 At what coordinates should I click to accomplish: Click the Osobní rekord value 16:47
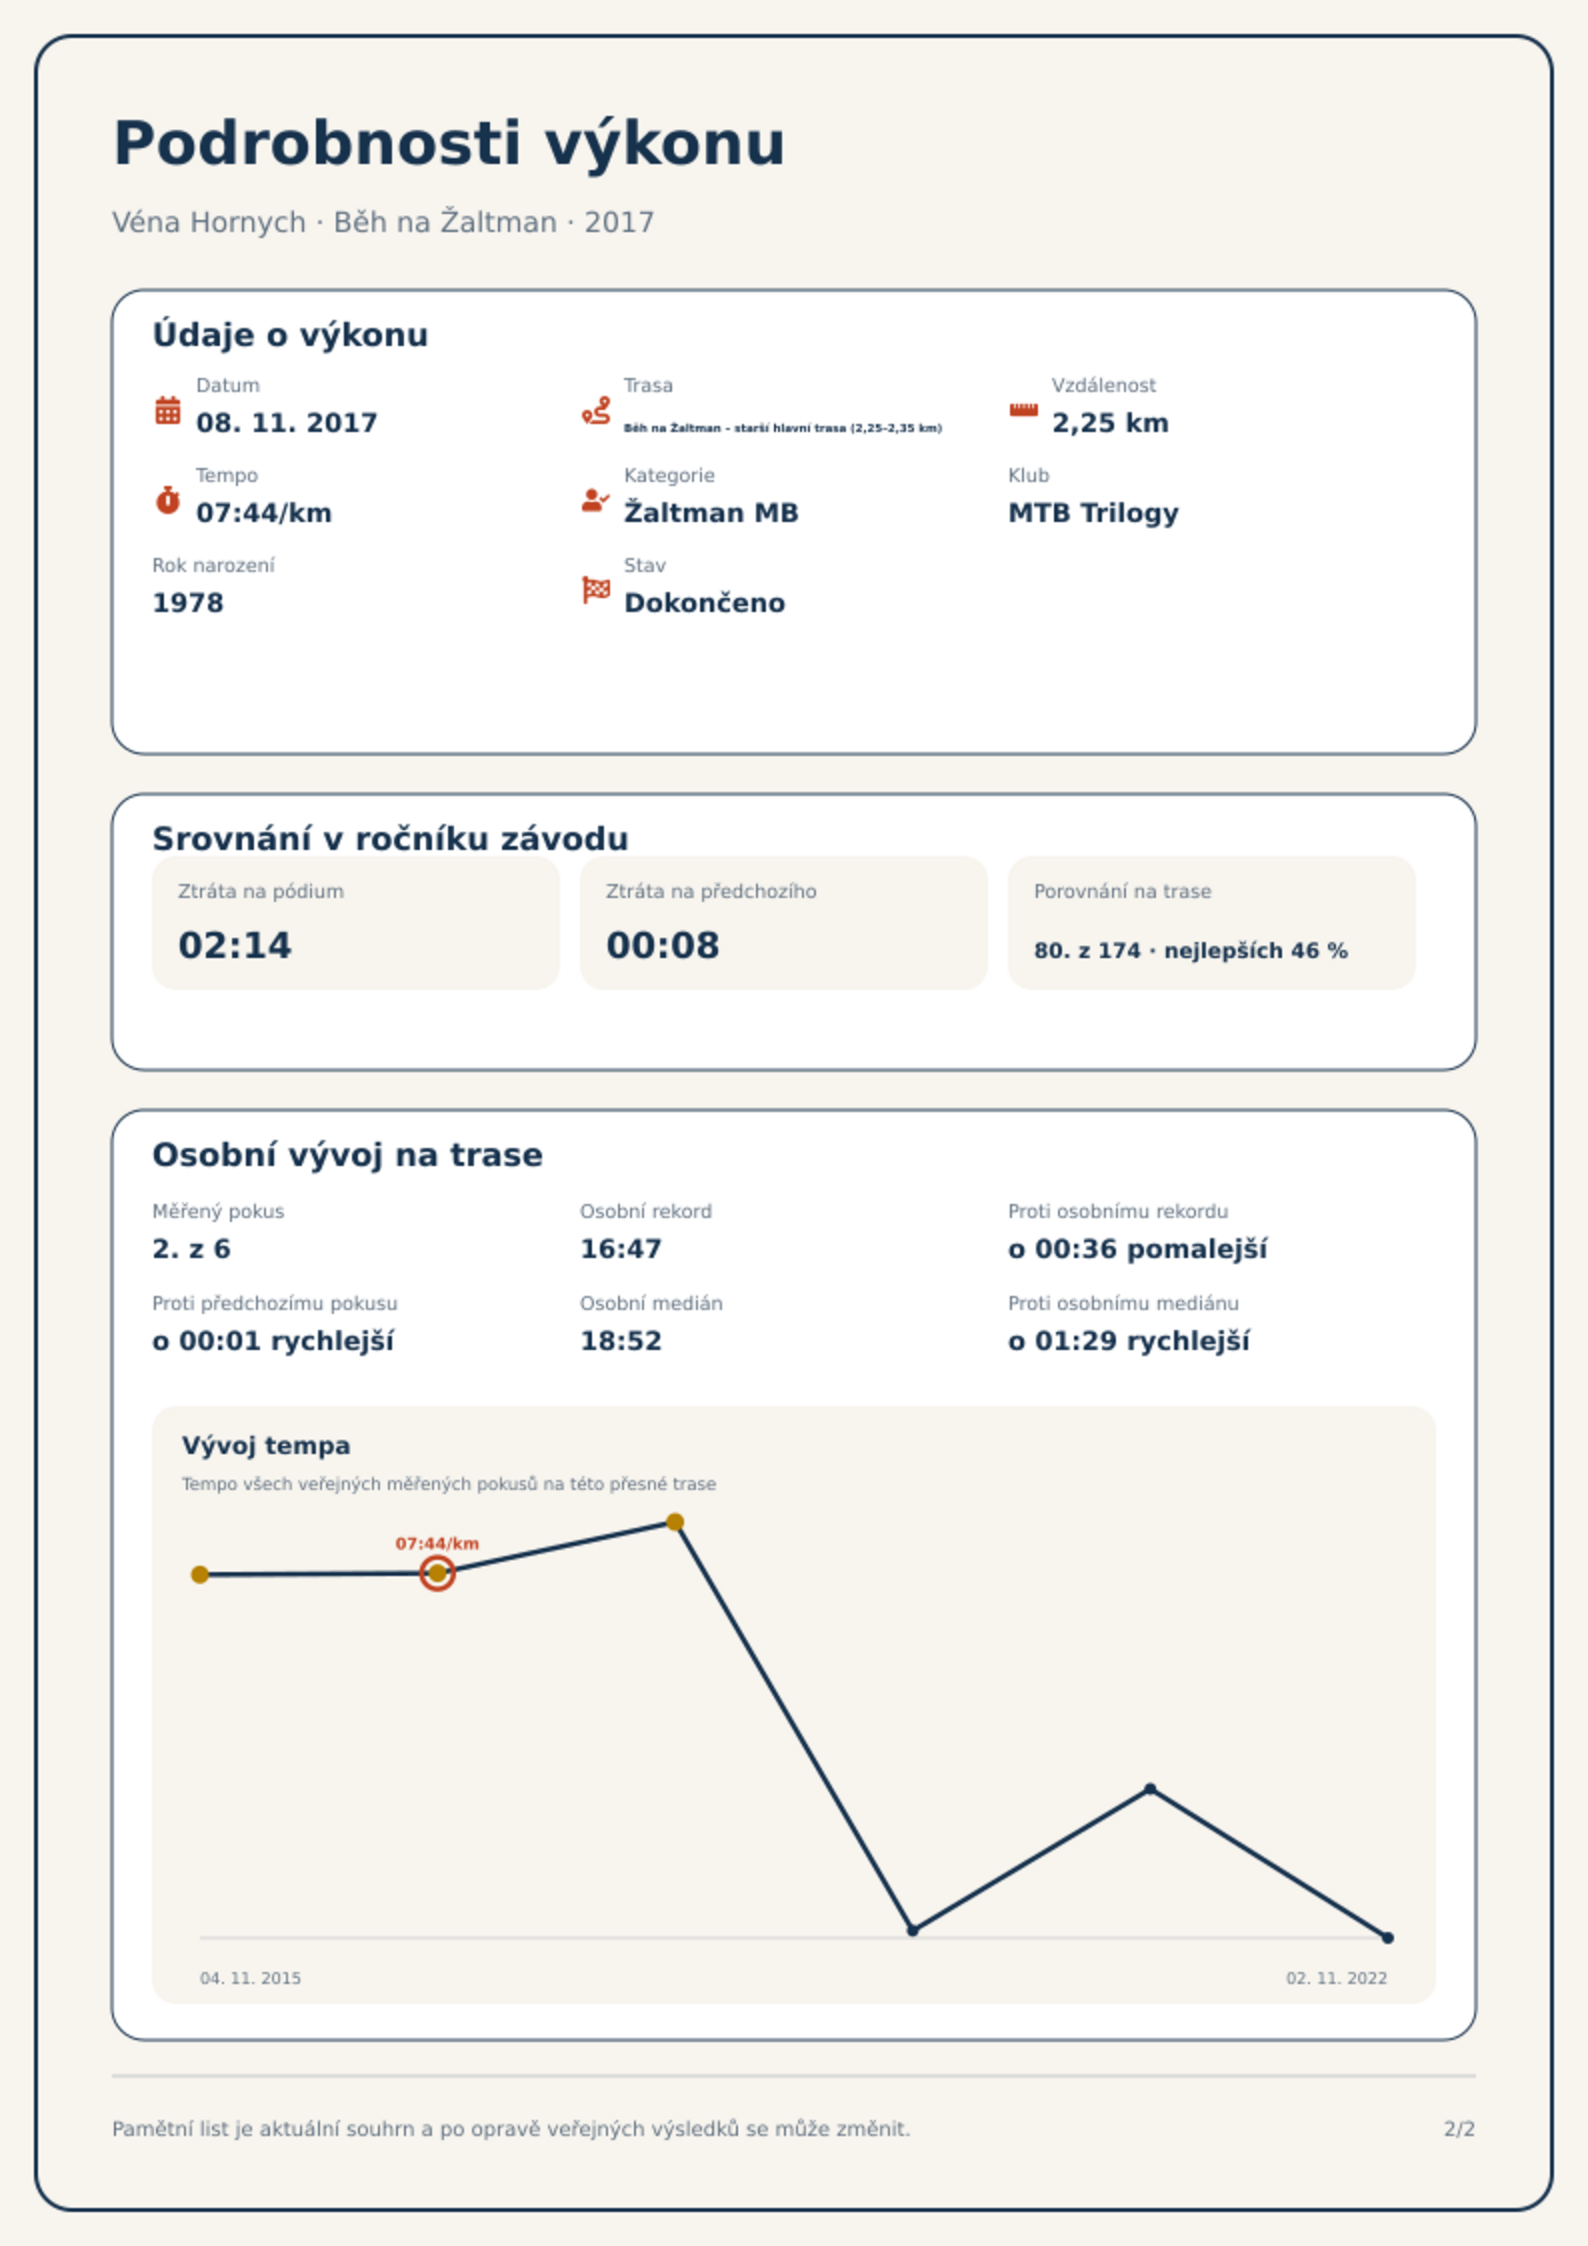[x=620, y=1249]
